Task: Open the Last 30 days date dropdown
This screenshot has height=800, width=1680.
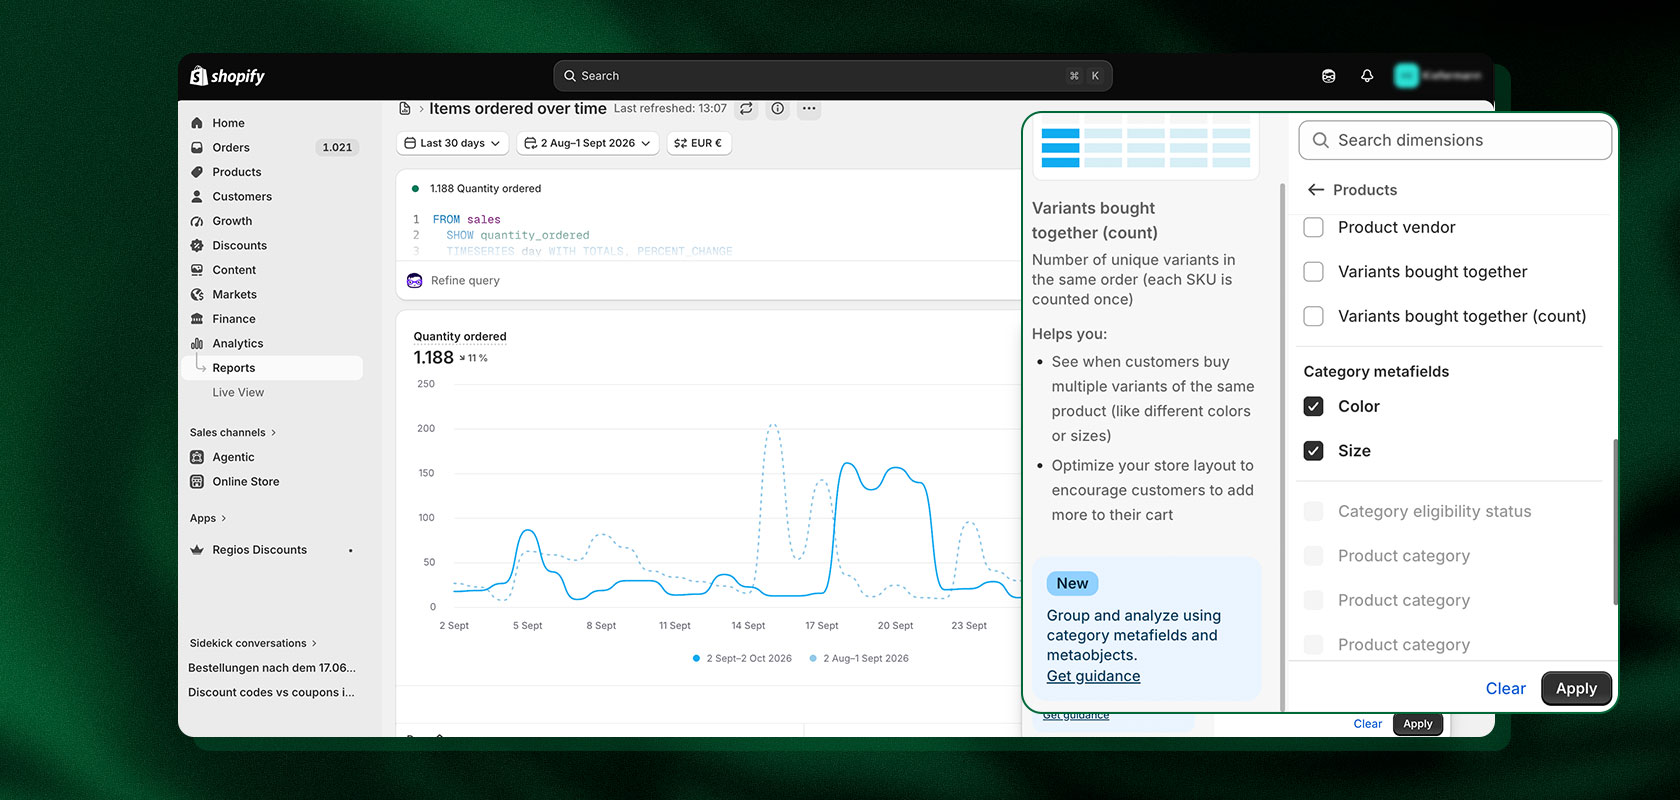Action: (452, 143)
